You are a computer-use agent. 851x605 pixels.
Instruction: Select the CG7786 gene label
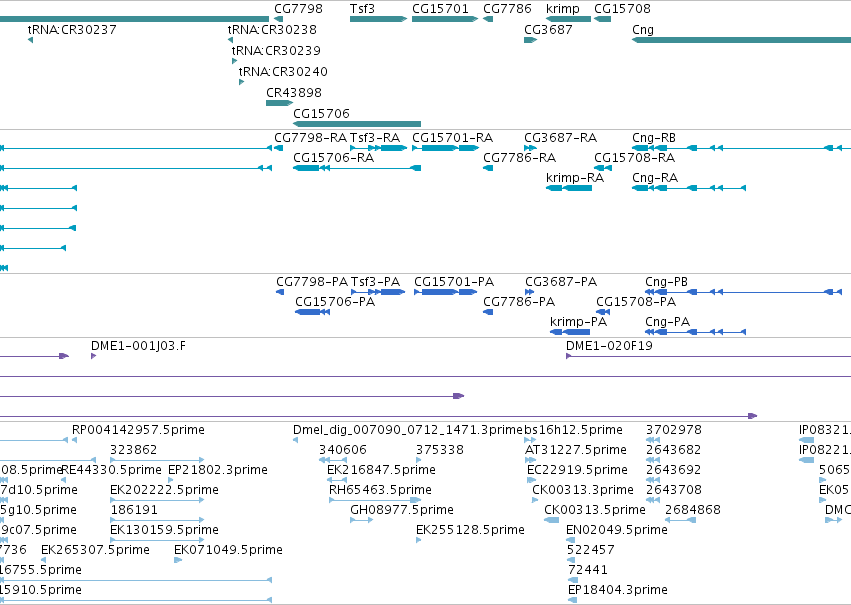tap(507, 9)
